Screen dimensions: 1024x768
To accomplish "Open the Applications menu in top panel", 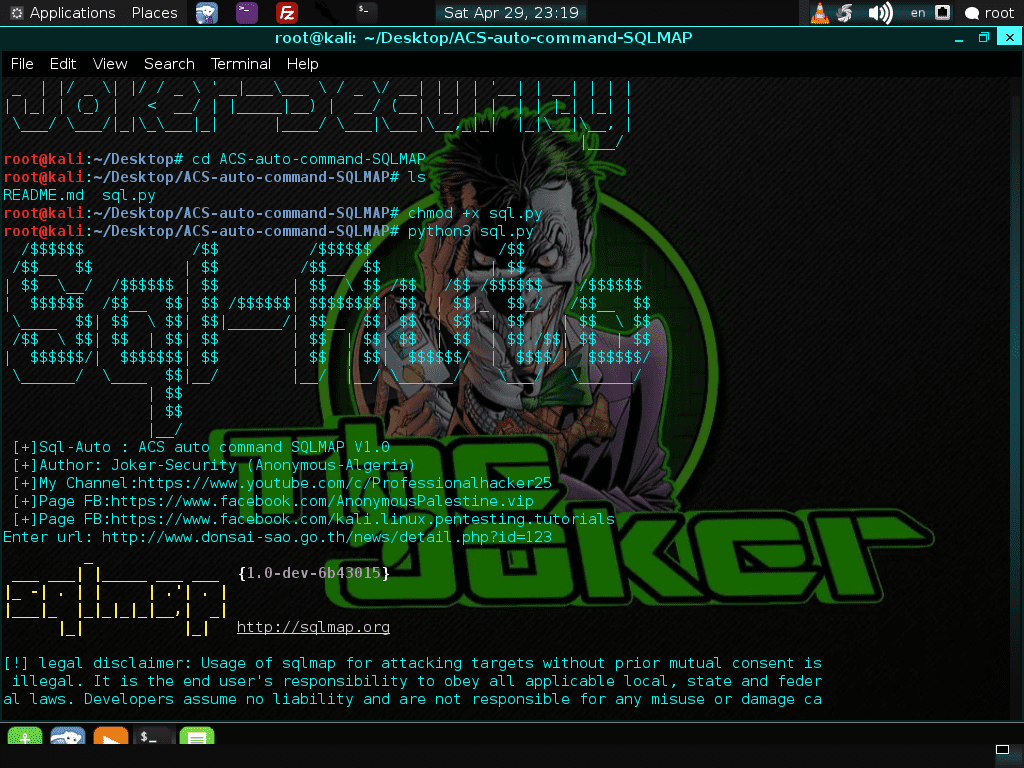I will [62, 13].
